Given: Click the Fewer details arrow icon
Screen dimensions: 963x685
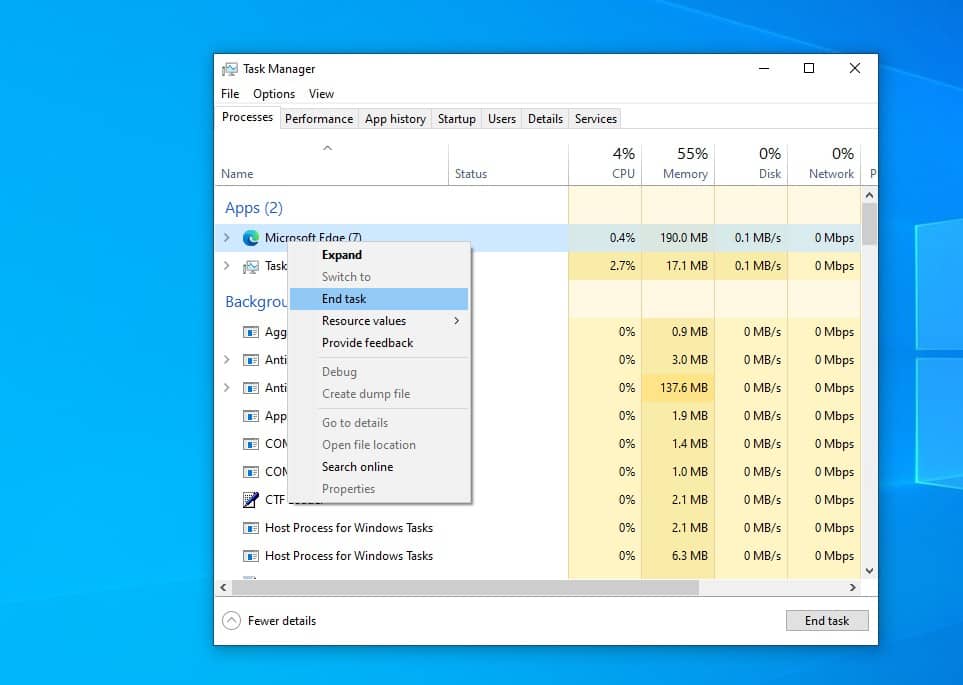Looking at the screenshot, I should 232,620.
